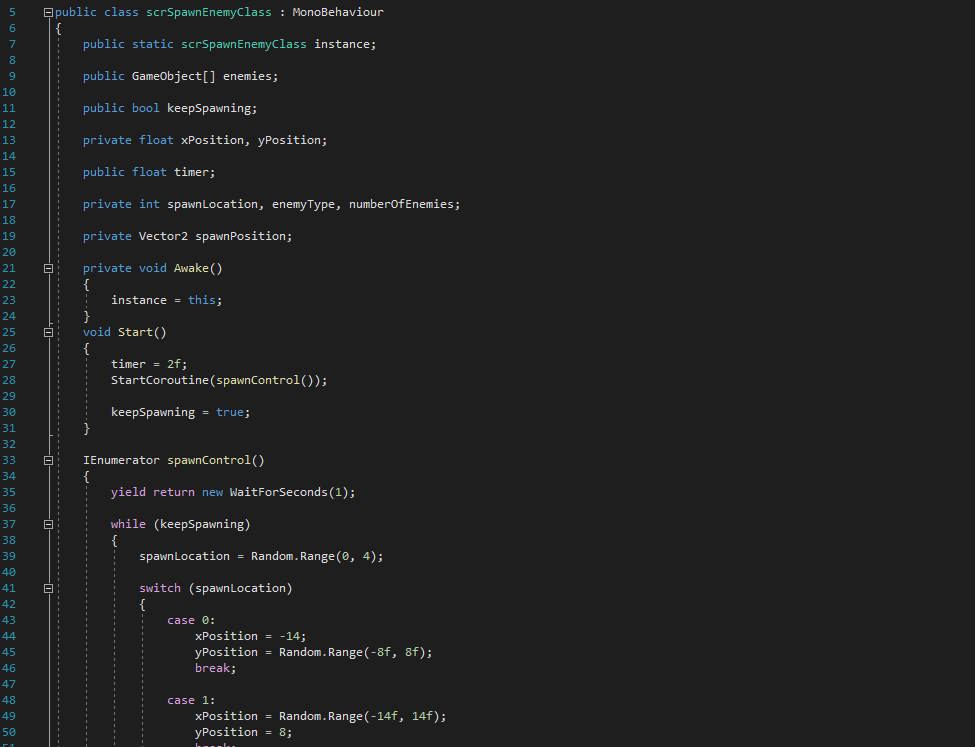Click line number 19 in the gutter
Viewport: 975px width, 747px height.
click(x=10, y=236)
